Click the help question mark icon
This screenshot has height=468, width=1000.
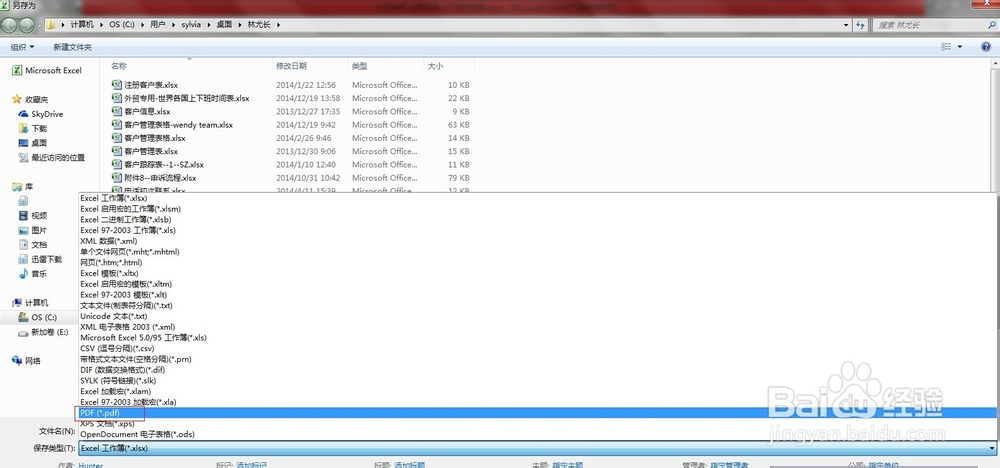point(986,47)
